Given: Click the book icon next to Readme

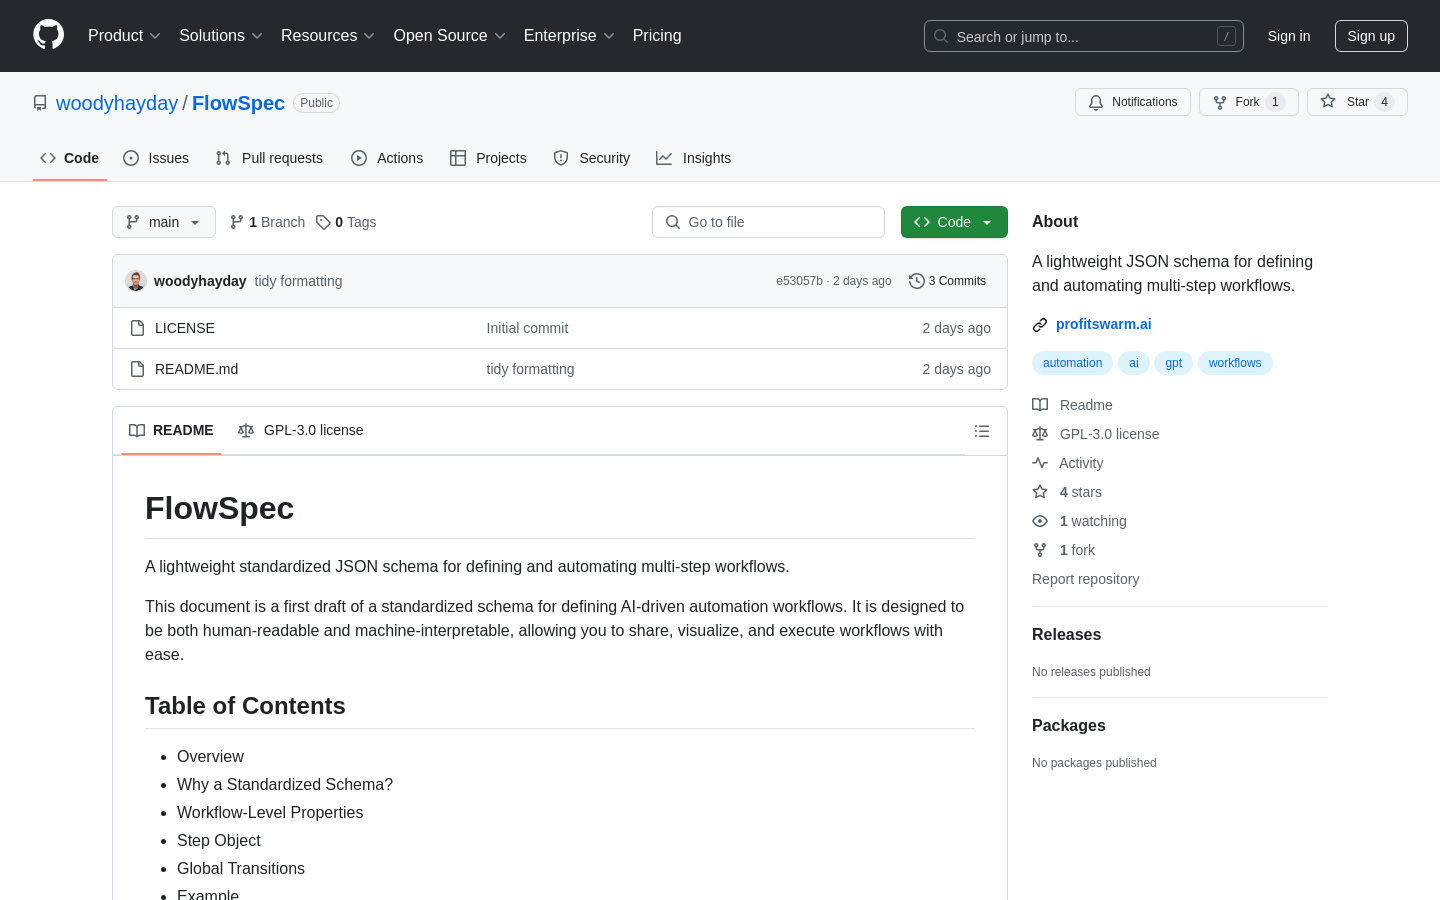Looking at the screenshot, I should (1040, 405).
